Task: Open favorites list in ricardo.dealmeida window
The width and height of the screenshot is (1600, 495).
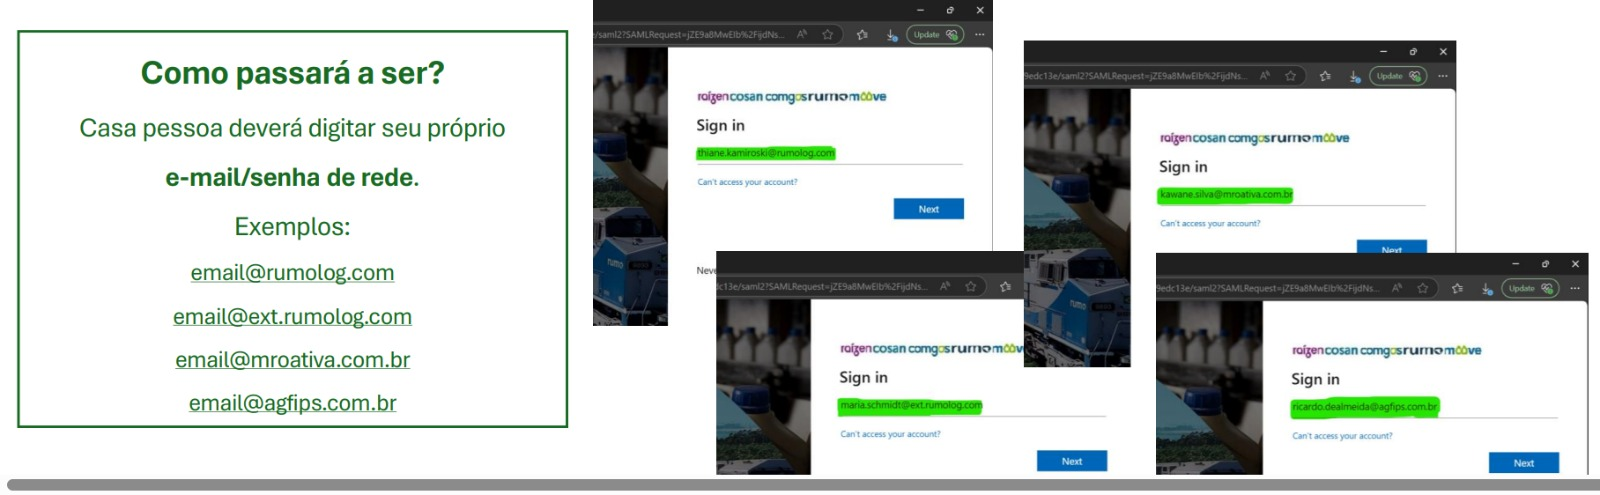Action: coord(1458,288)
